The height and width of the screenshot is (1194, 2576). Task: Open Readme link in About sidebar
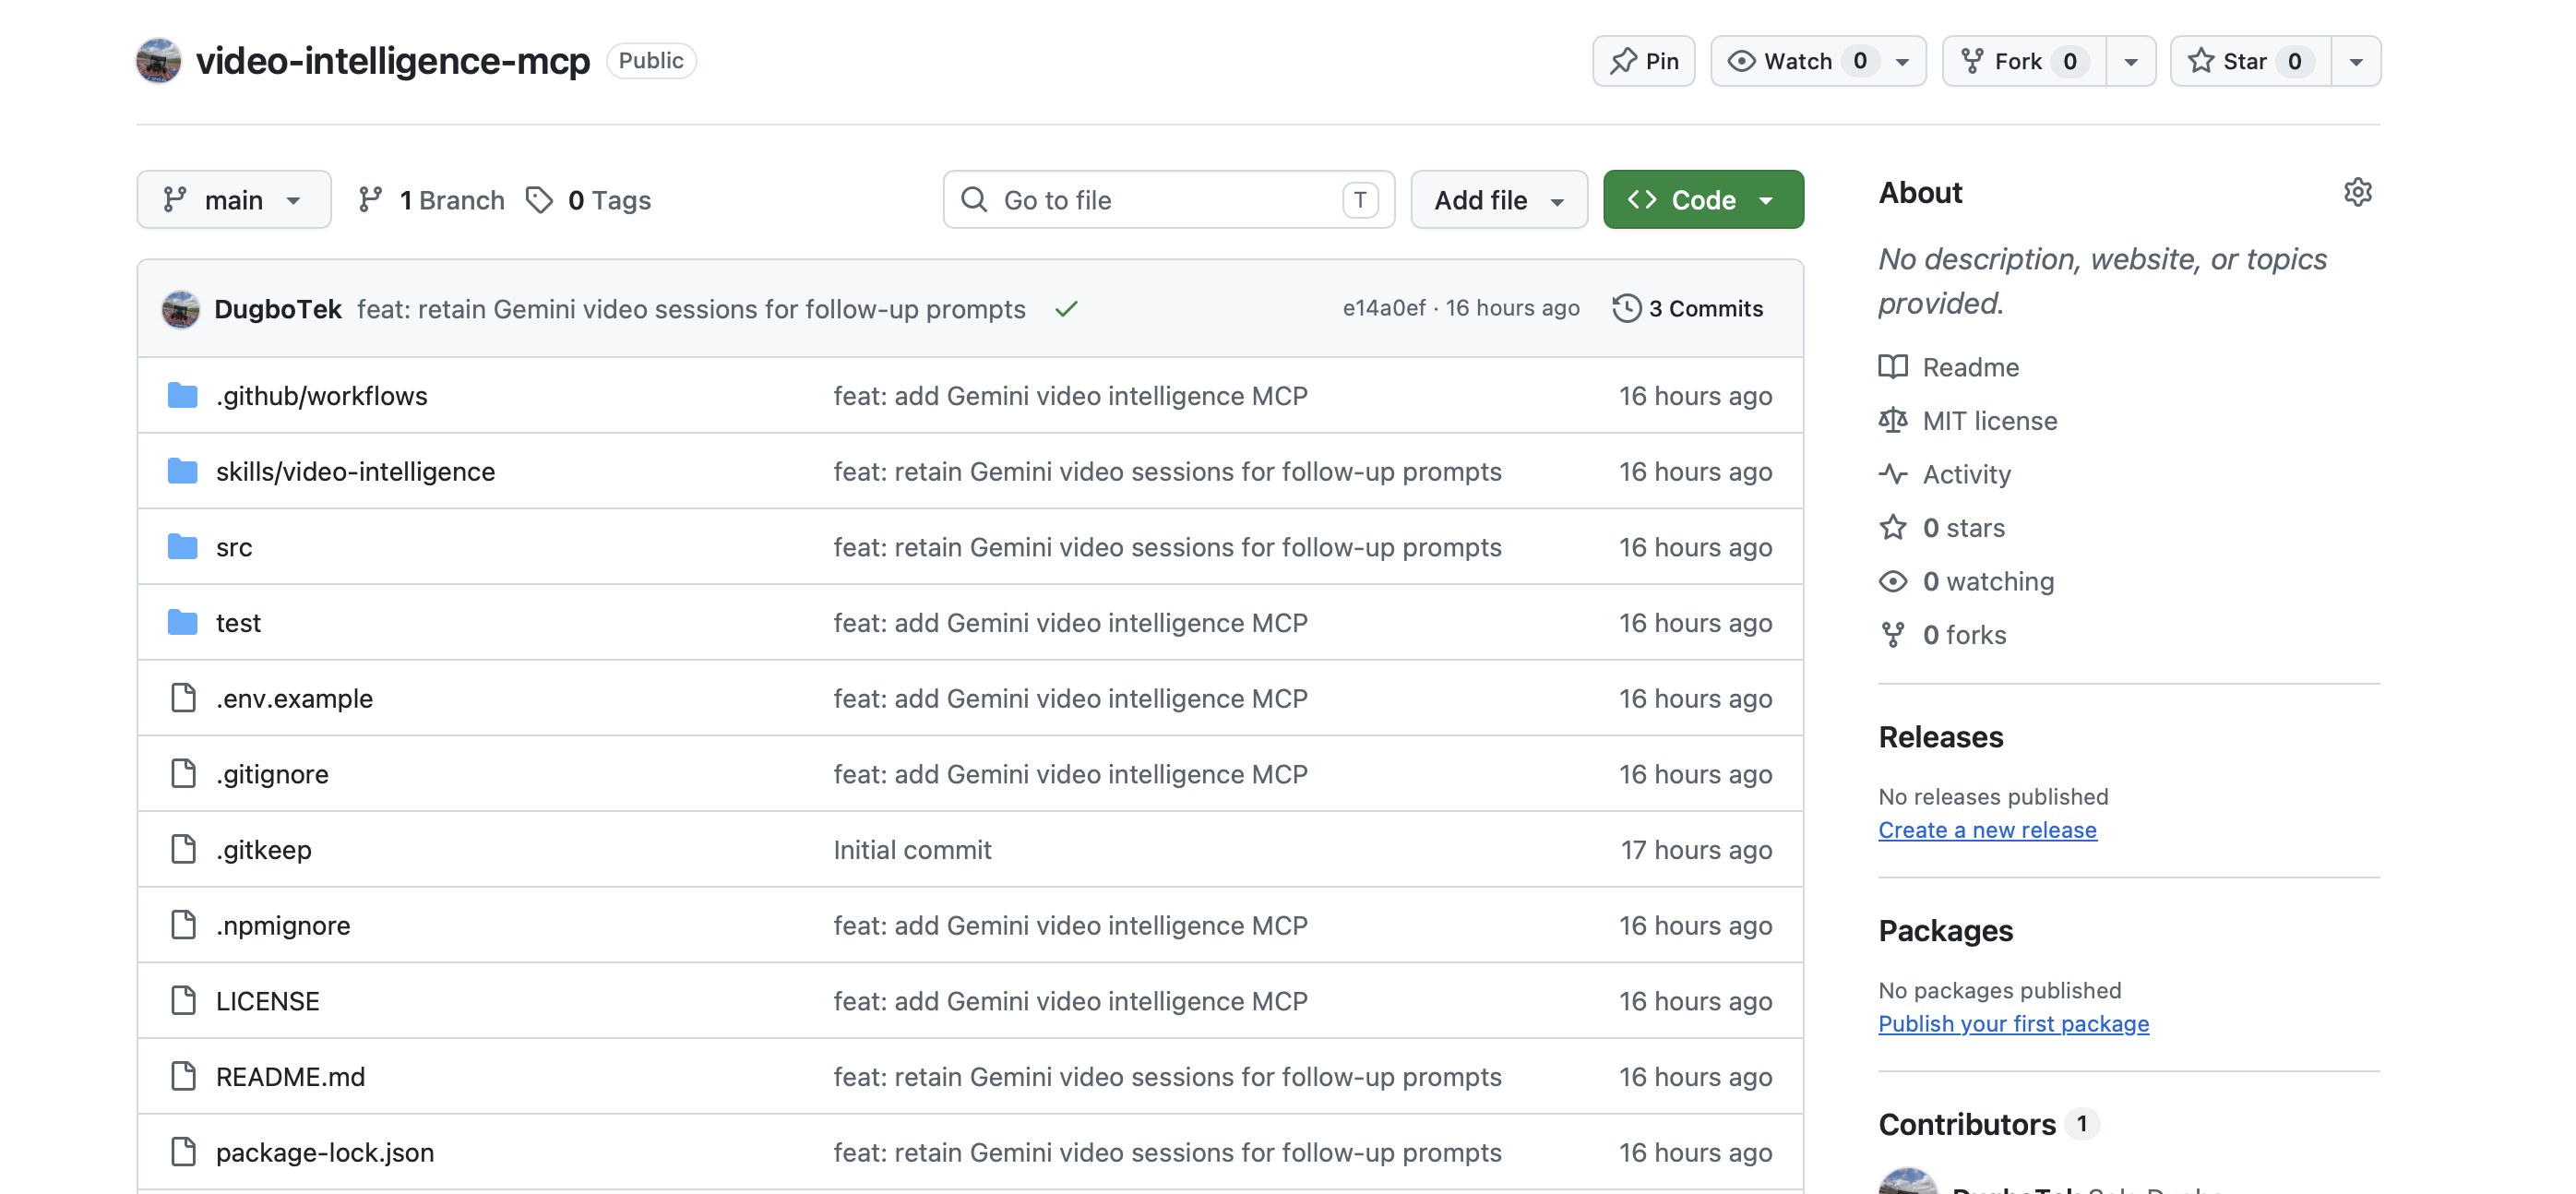(x=1970, y=367)
